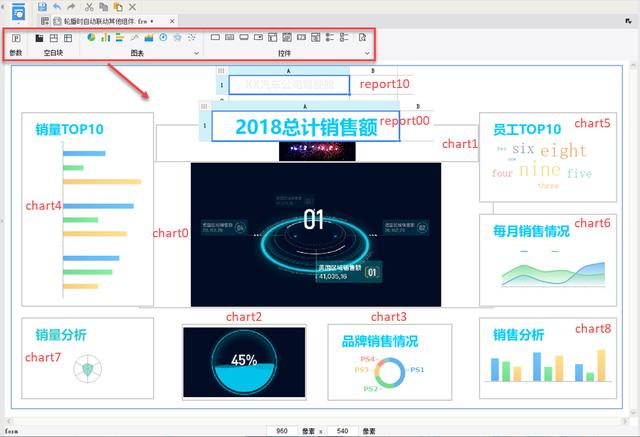
Task: Insert a pie chart
Action: tap(91, 38)
